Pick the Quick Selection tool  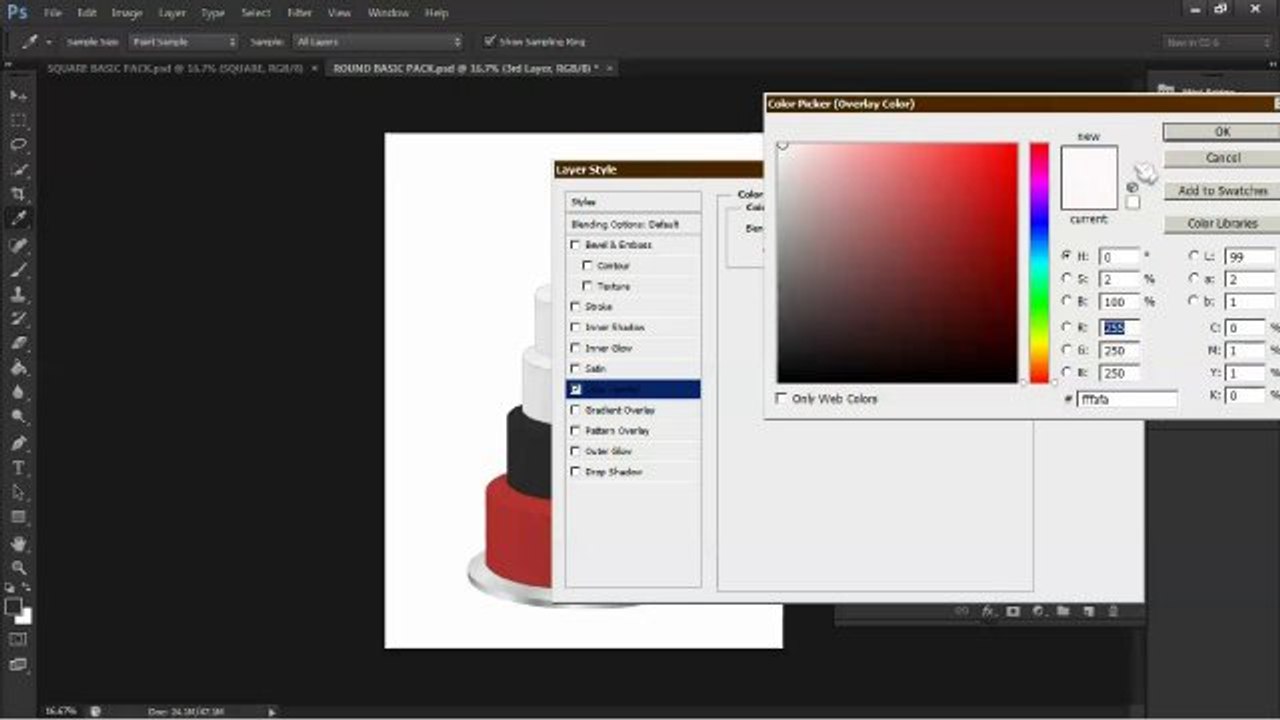point(18,170)
